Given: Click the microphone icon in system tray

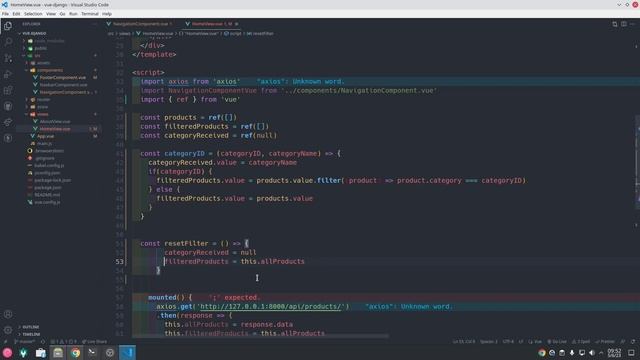Looking at the screenshot, I should [572, 353].
